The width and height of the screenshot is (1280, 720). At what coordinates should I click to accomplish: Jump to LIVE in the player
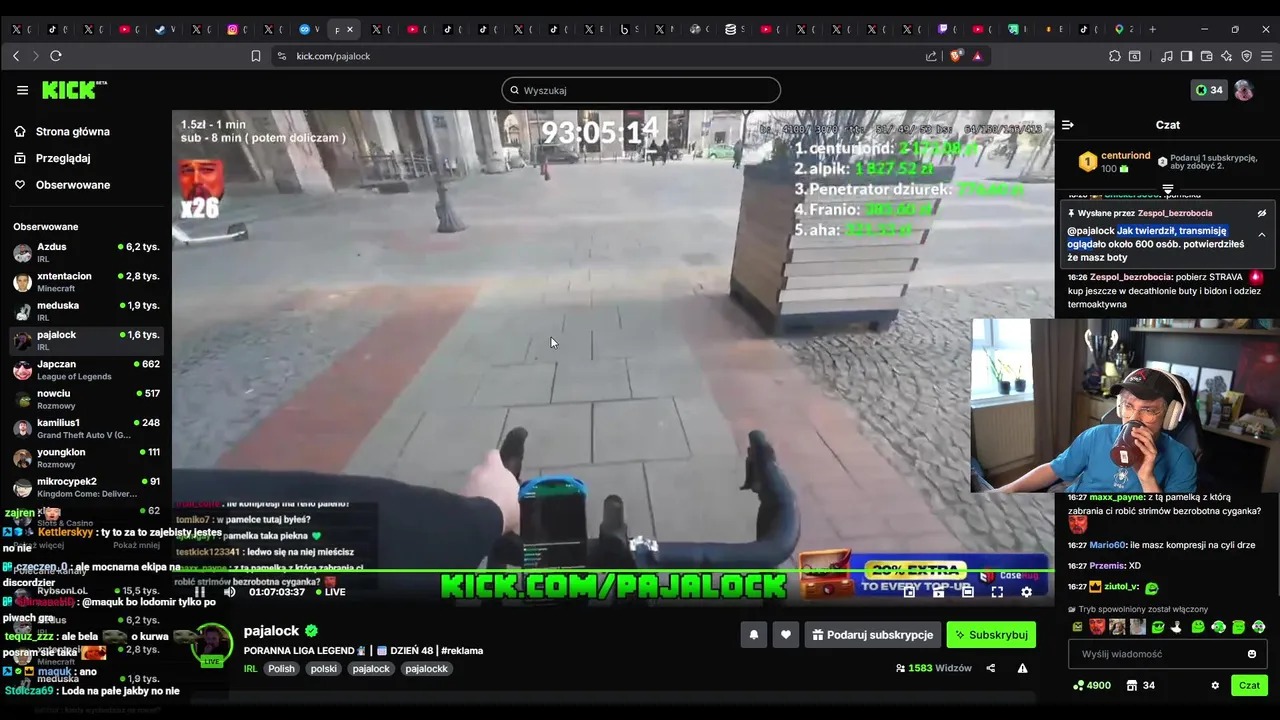tap(330, 592)
